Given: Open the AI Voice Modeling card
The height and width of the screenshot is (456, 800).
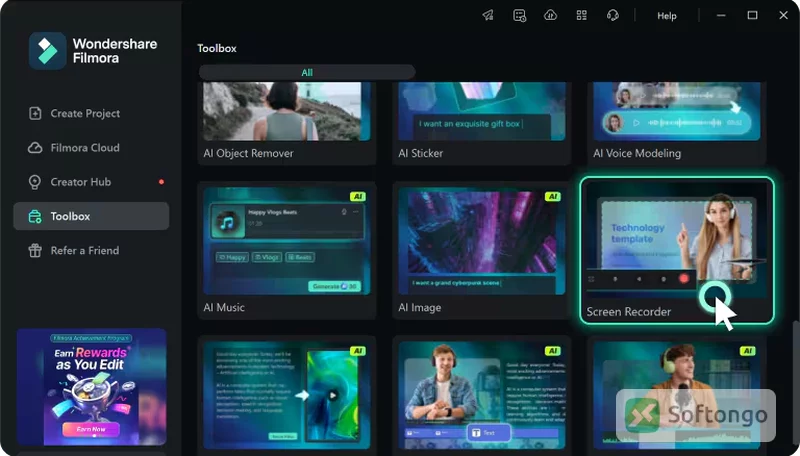Looking at the screenshot, I should [x=677, y=123].
